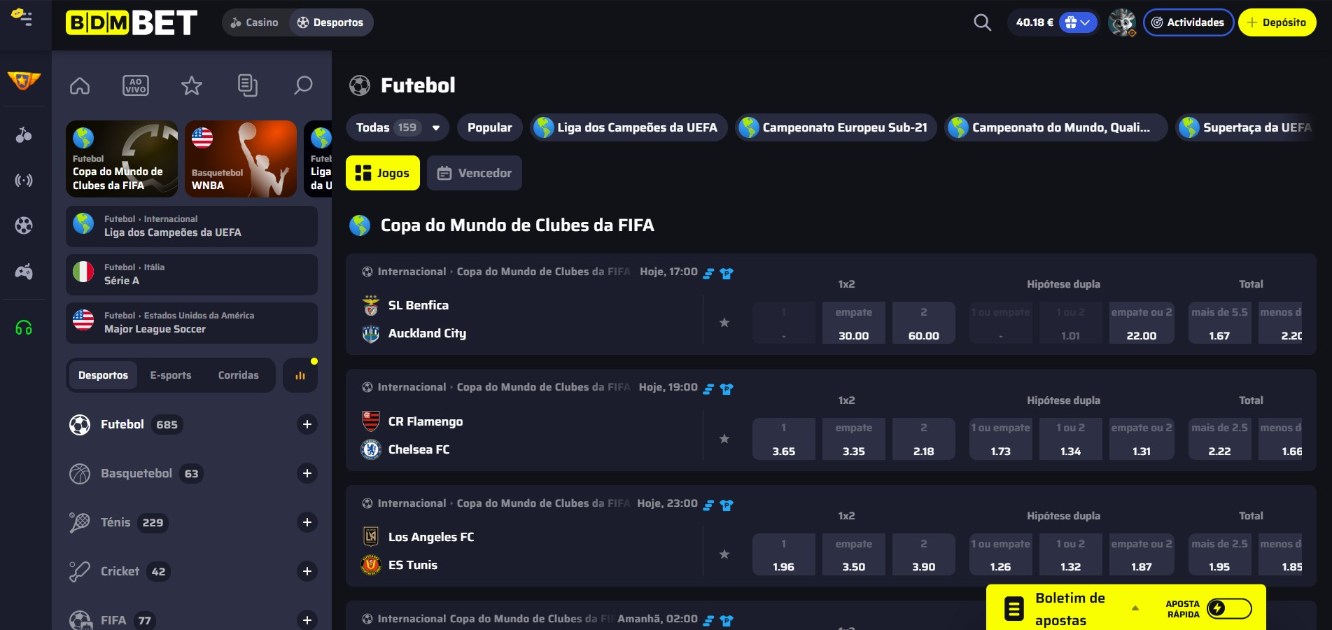Open Actividades
Viewport: 1332px width, 630px height.
coord(1188,21)
